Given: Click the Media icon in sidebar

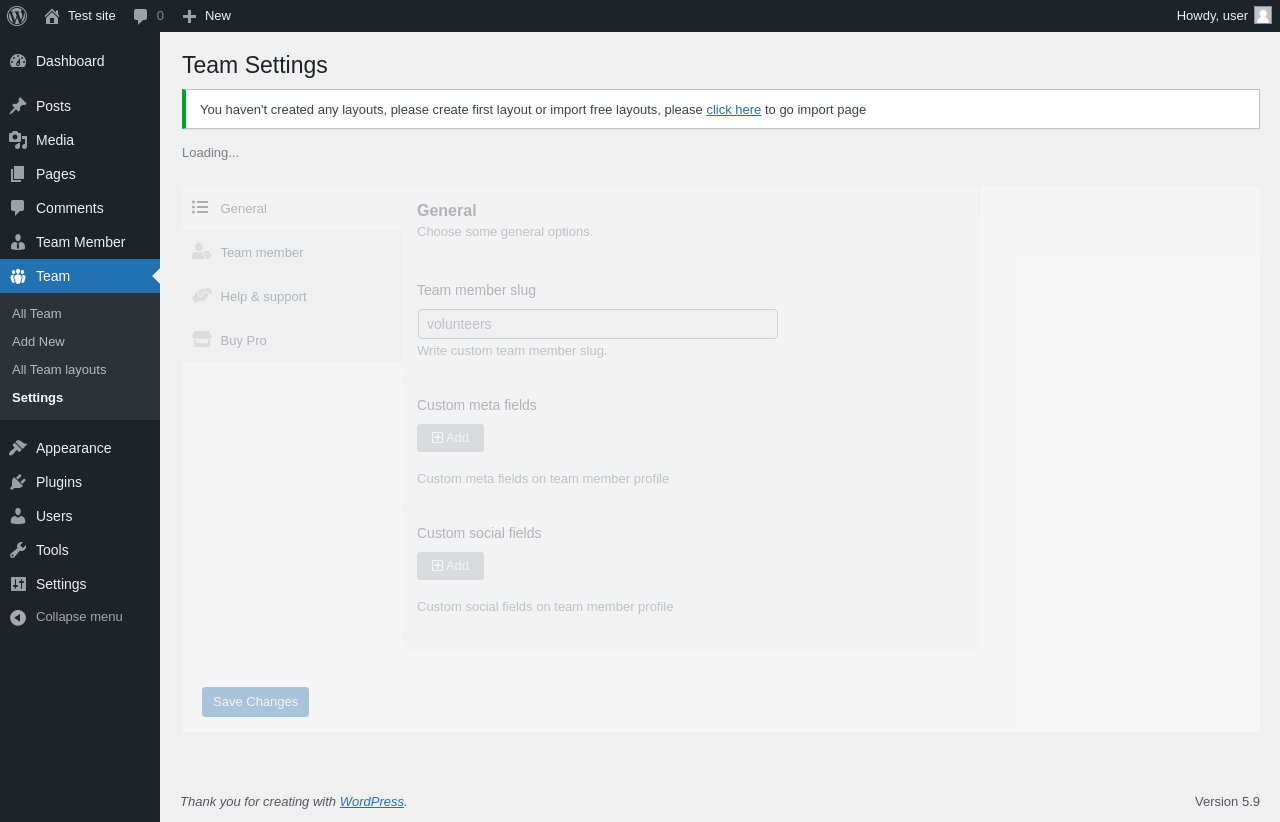Looking at the screenshot, I should (18, 140).
